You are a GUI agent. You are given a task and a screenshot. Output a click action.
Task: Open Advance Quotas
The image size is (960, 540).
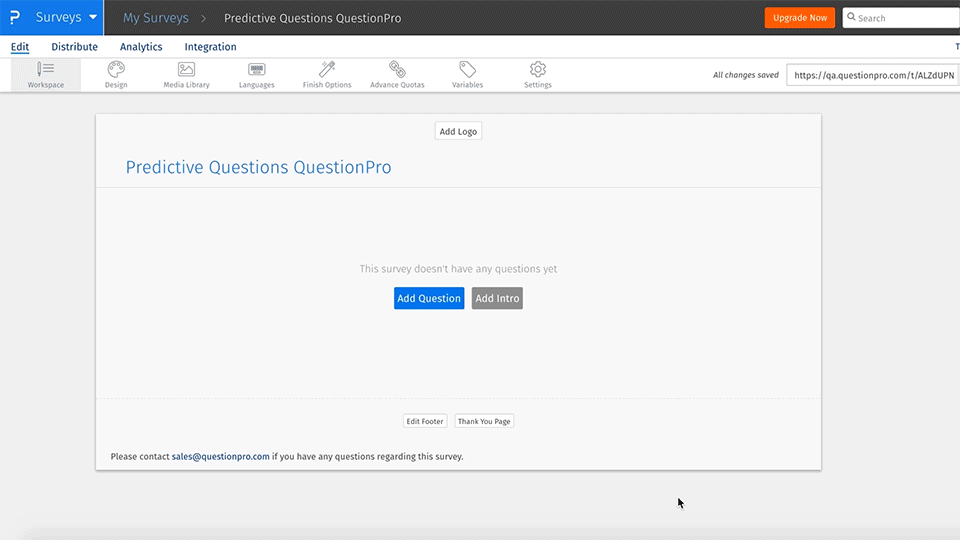click(x=397, y=75)
